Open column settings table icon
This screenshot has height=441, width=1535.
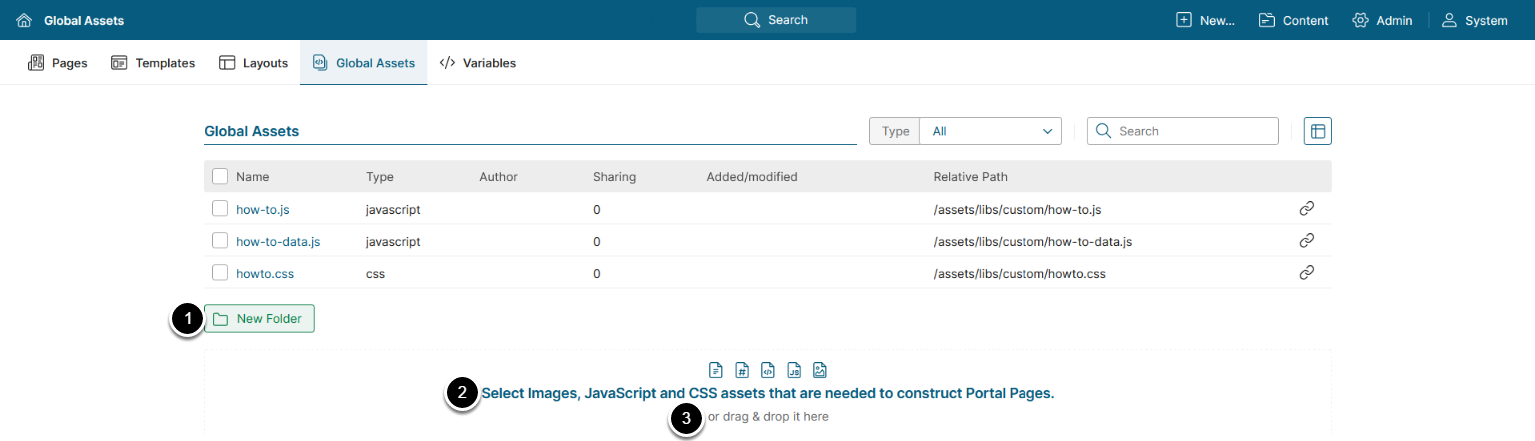point(1317,131)
